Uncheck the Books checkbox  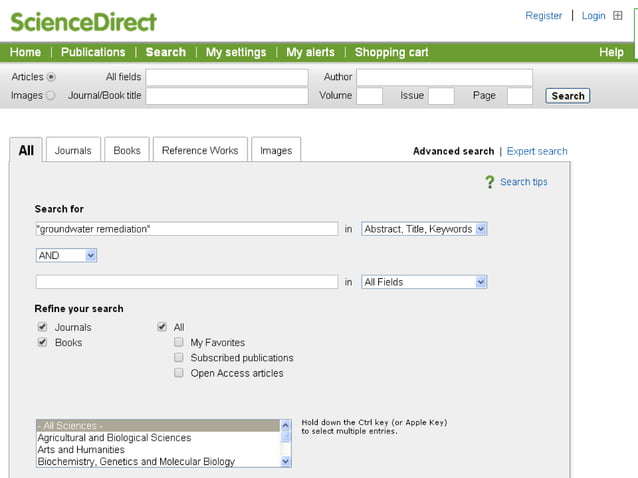pyautogui.click(x=42, y=342)
